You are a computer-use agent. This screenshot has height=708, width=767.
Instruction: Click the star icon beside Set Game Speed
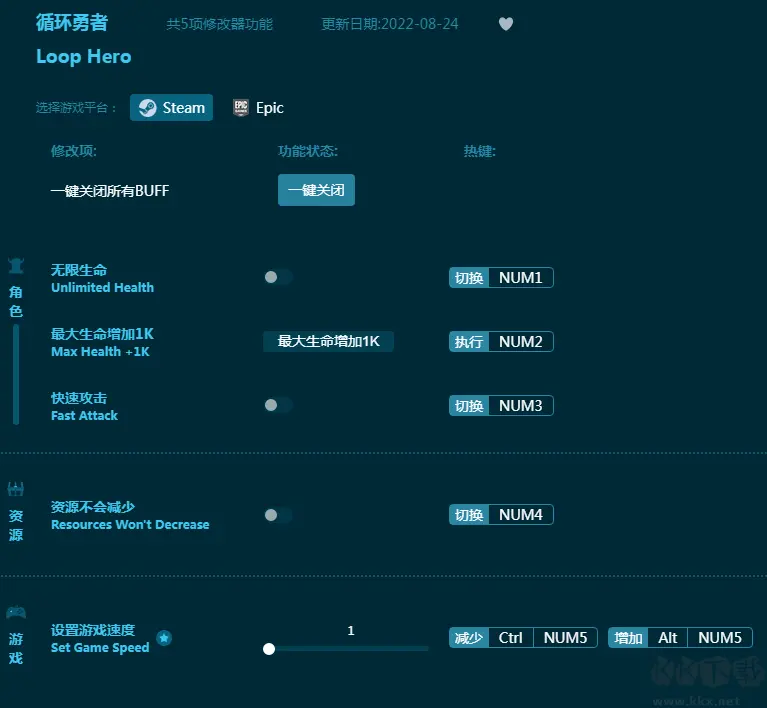click(x=164, y=638)
